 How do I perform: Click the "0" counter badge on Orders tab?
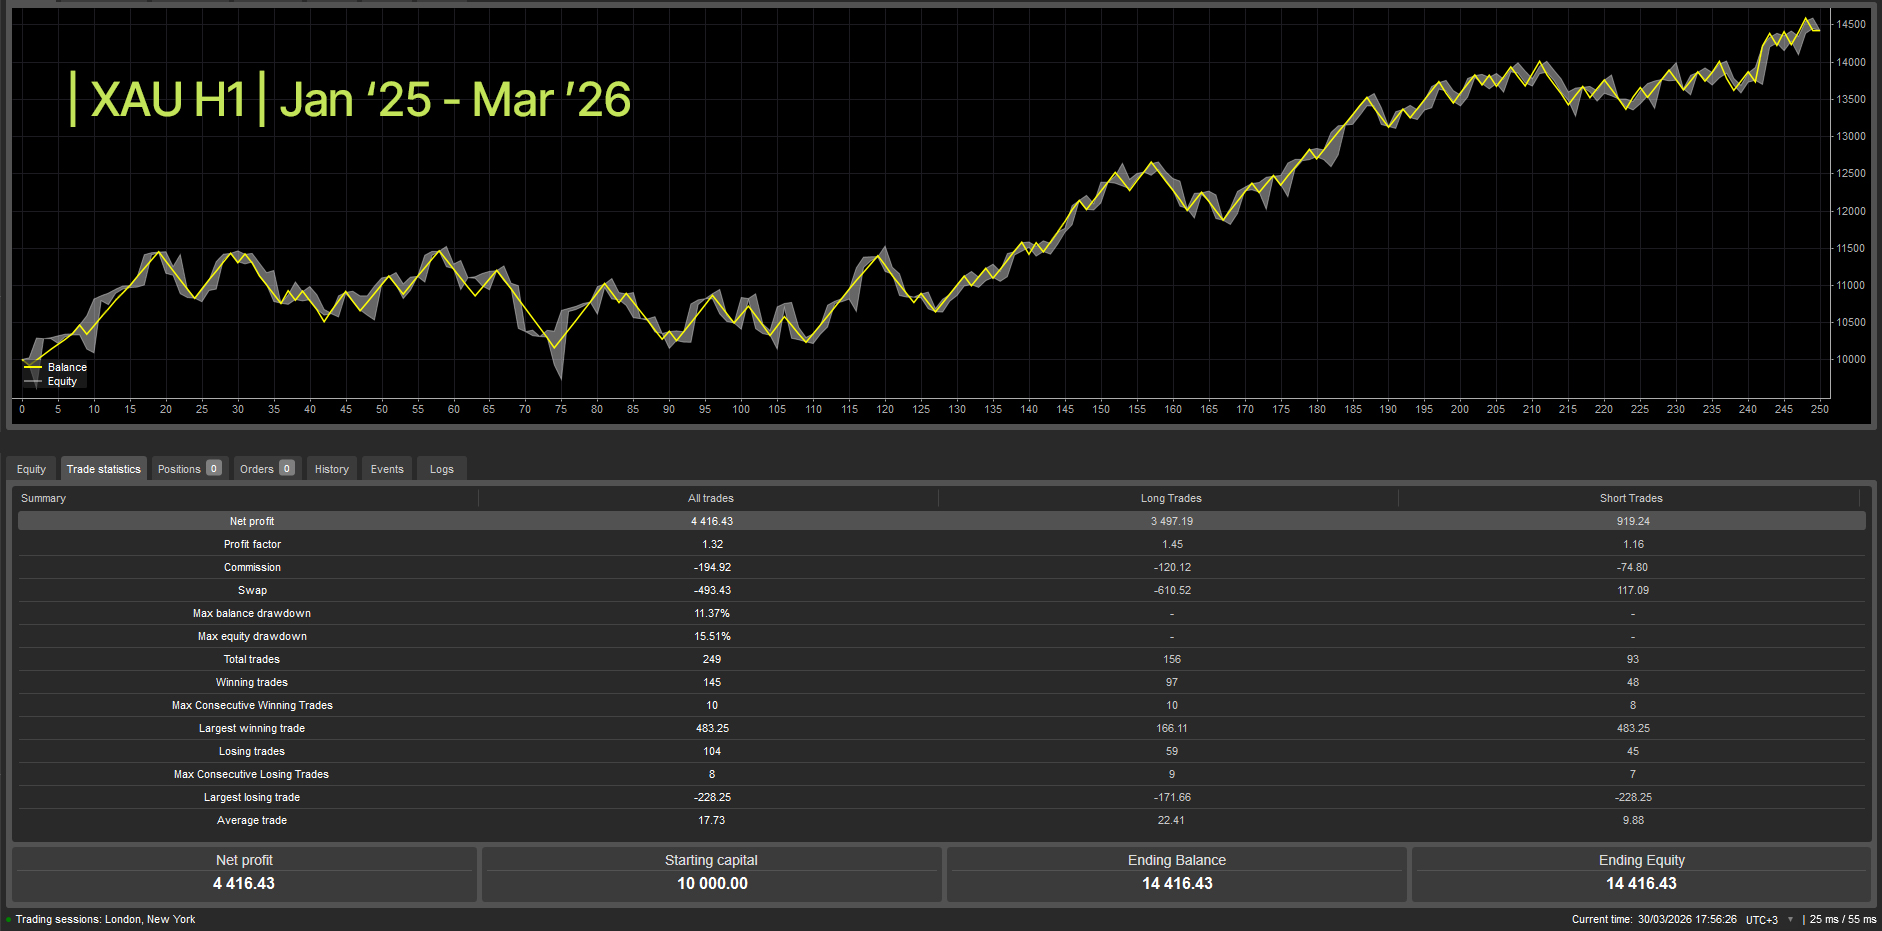(x=287, y=468)
